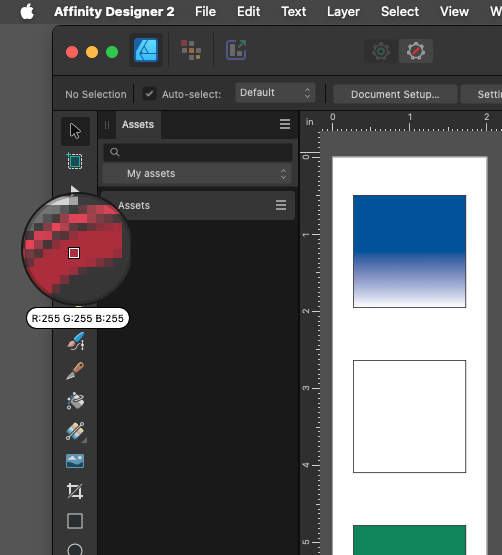Viewport: 502px width, 555px height.
Task: Select the Vector Brush tool
Action: (x=75, y=341)
